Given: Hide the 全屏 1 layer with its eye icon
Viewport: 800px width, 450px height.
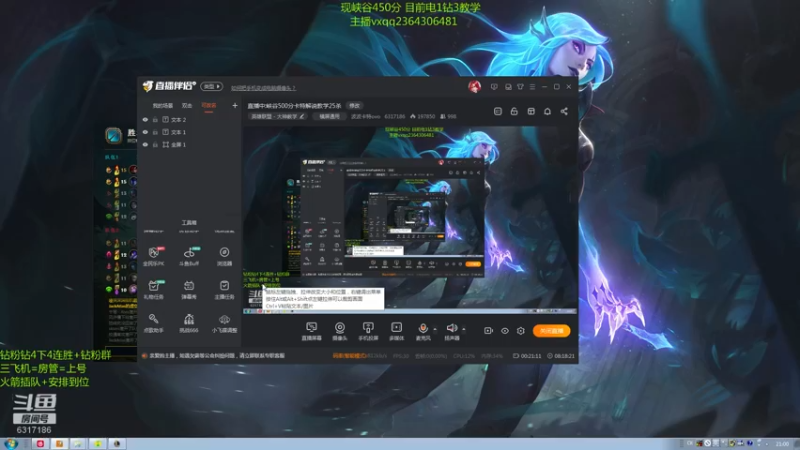Looking at the screenshot, I should tap(145, 145).
